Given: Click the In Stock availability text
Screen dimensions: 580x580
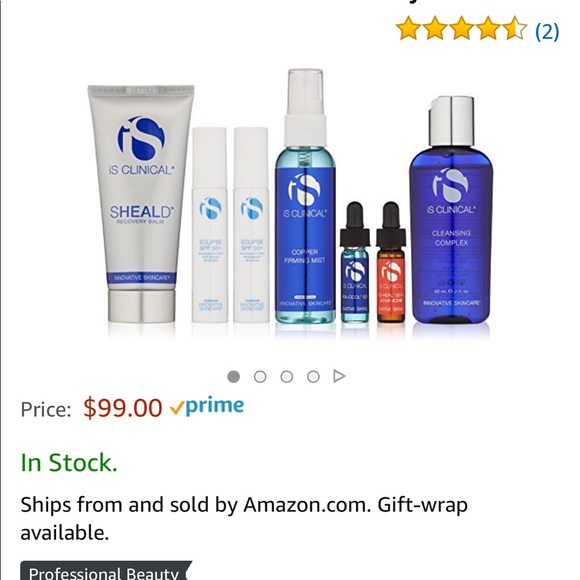Looking at the screenshot, I should 69,463.
